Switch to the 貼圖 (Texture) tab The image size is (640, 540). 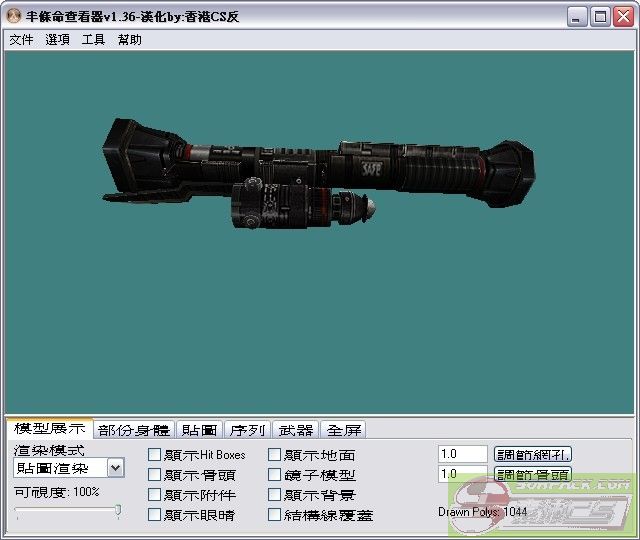(198, 430)
